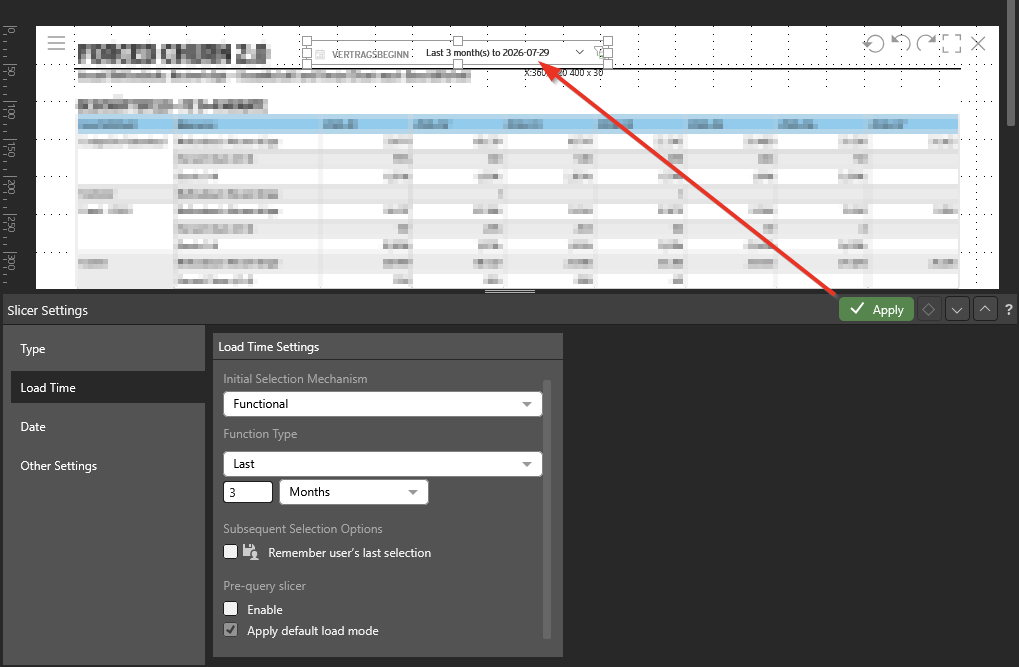The width and height of the screenshot is (1019, 667).
Task: Open help via question mark icon
Action: (x=1009, y=310)
